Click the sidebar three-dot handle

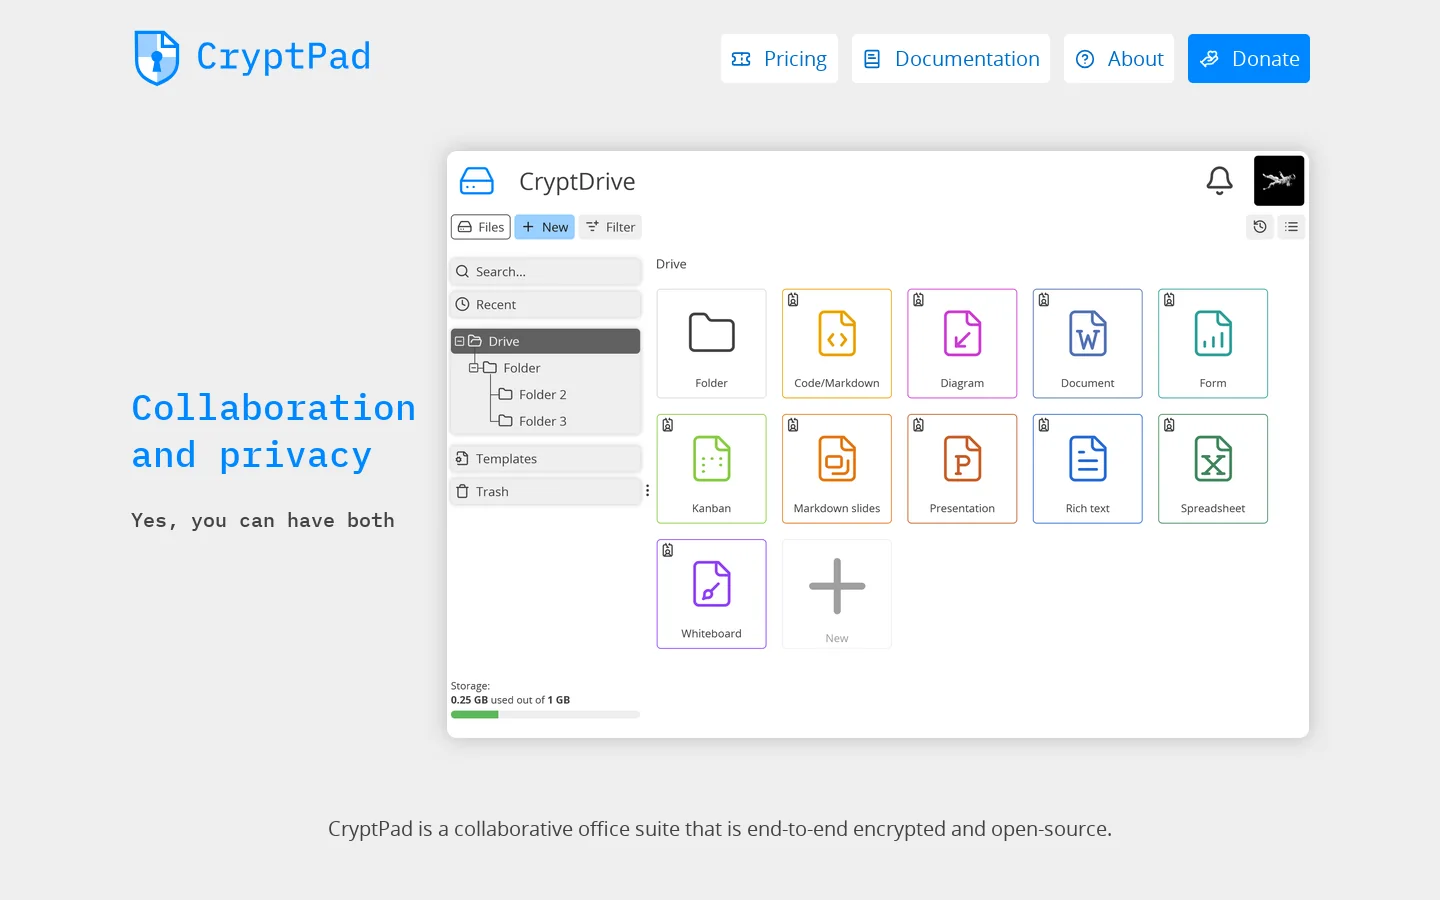[x=647, y=491]
